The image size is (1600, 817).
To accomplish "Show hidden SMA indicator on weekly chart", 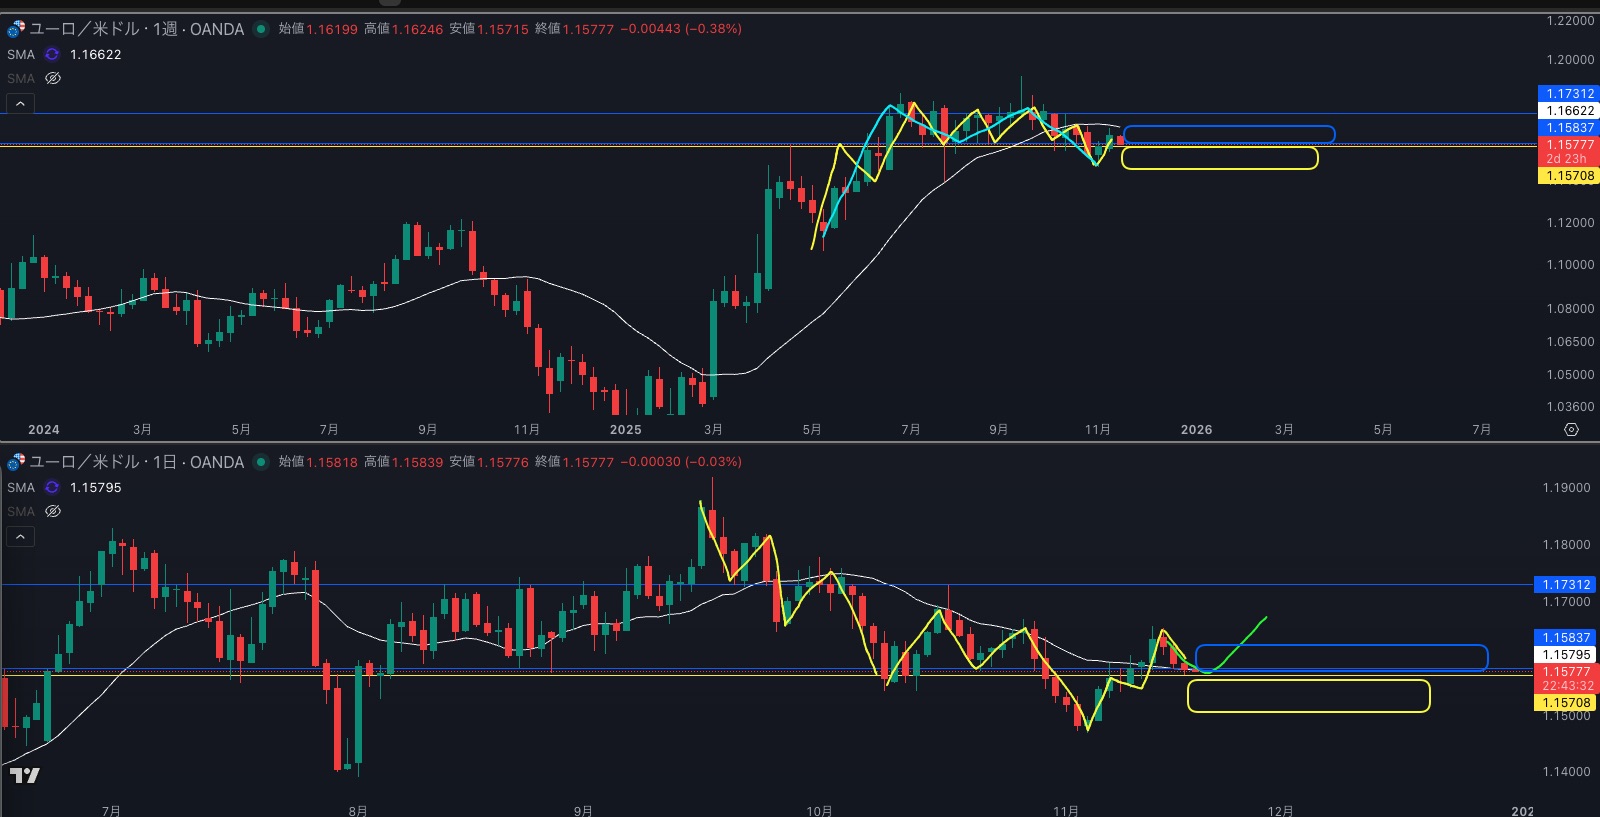I will tap(53, 78).
